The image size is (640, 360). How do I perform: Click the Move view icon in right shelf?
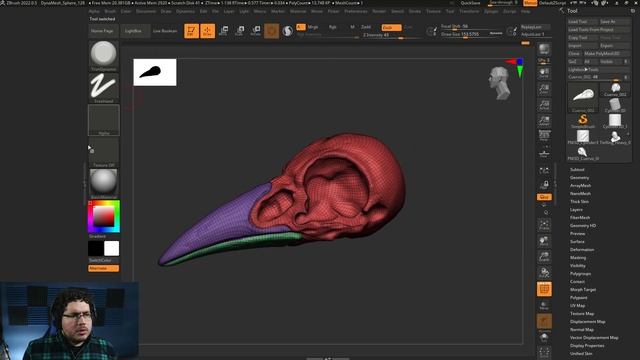544,241
